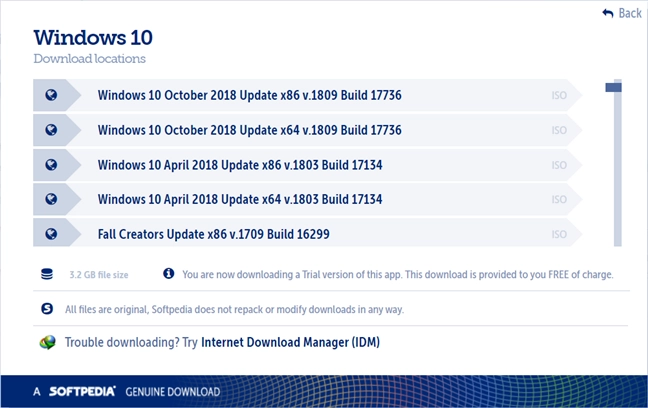The width and height of the screenshot is (648, 408).
Task: Open the Internet Download Manager (IDM) link
Action: coord(290,342)
